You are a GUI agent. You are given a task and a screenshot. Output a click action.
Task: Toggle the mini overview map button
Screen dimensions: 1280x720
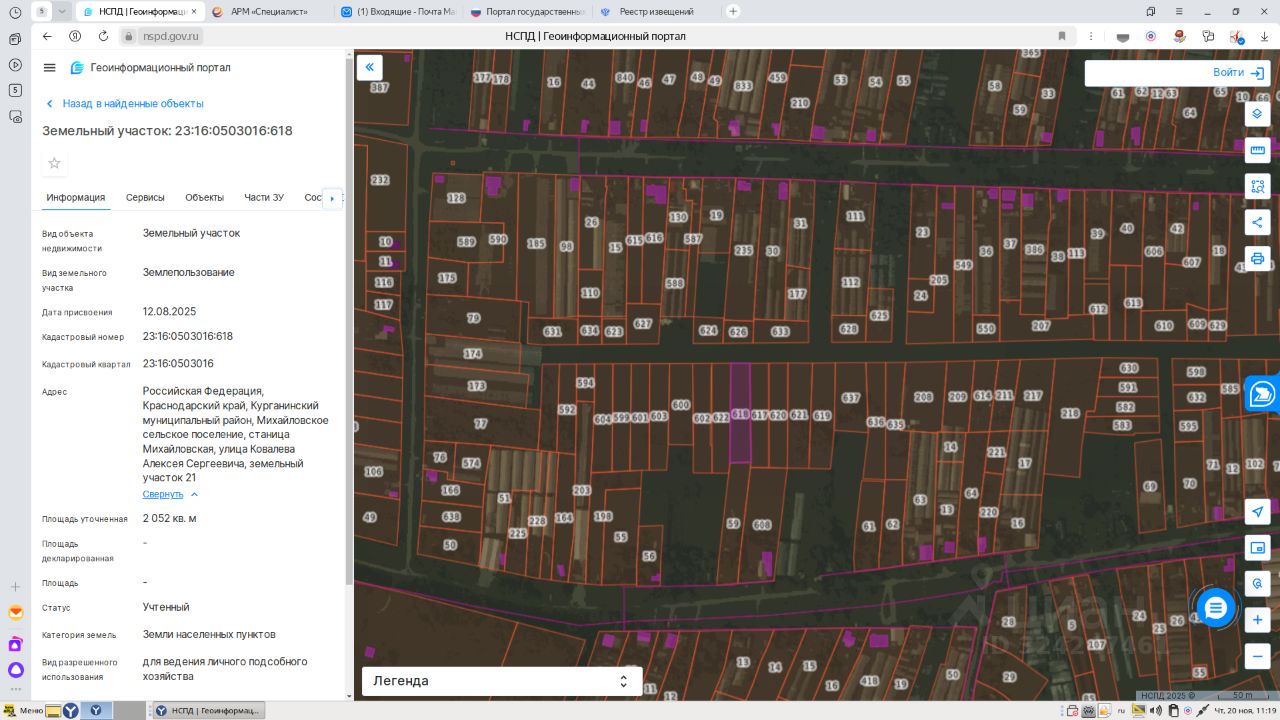click(x=1257, y=548)
